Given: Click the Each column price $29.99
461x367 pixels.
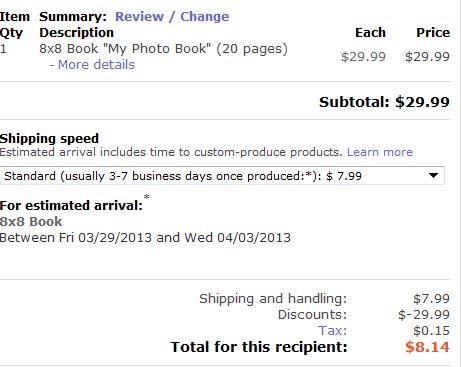Looking at the screenshot, I should (363, 57).
